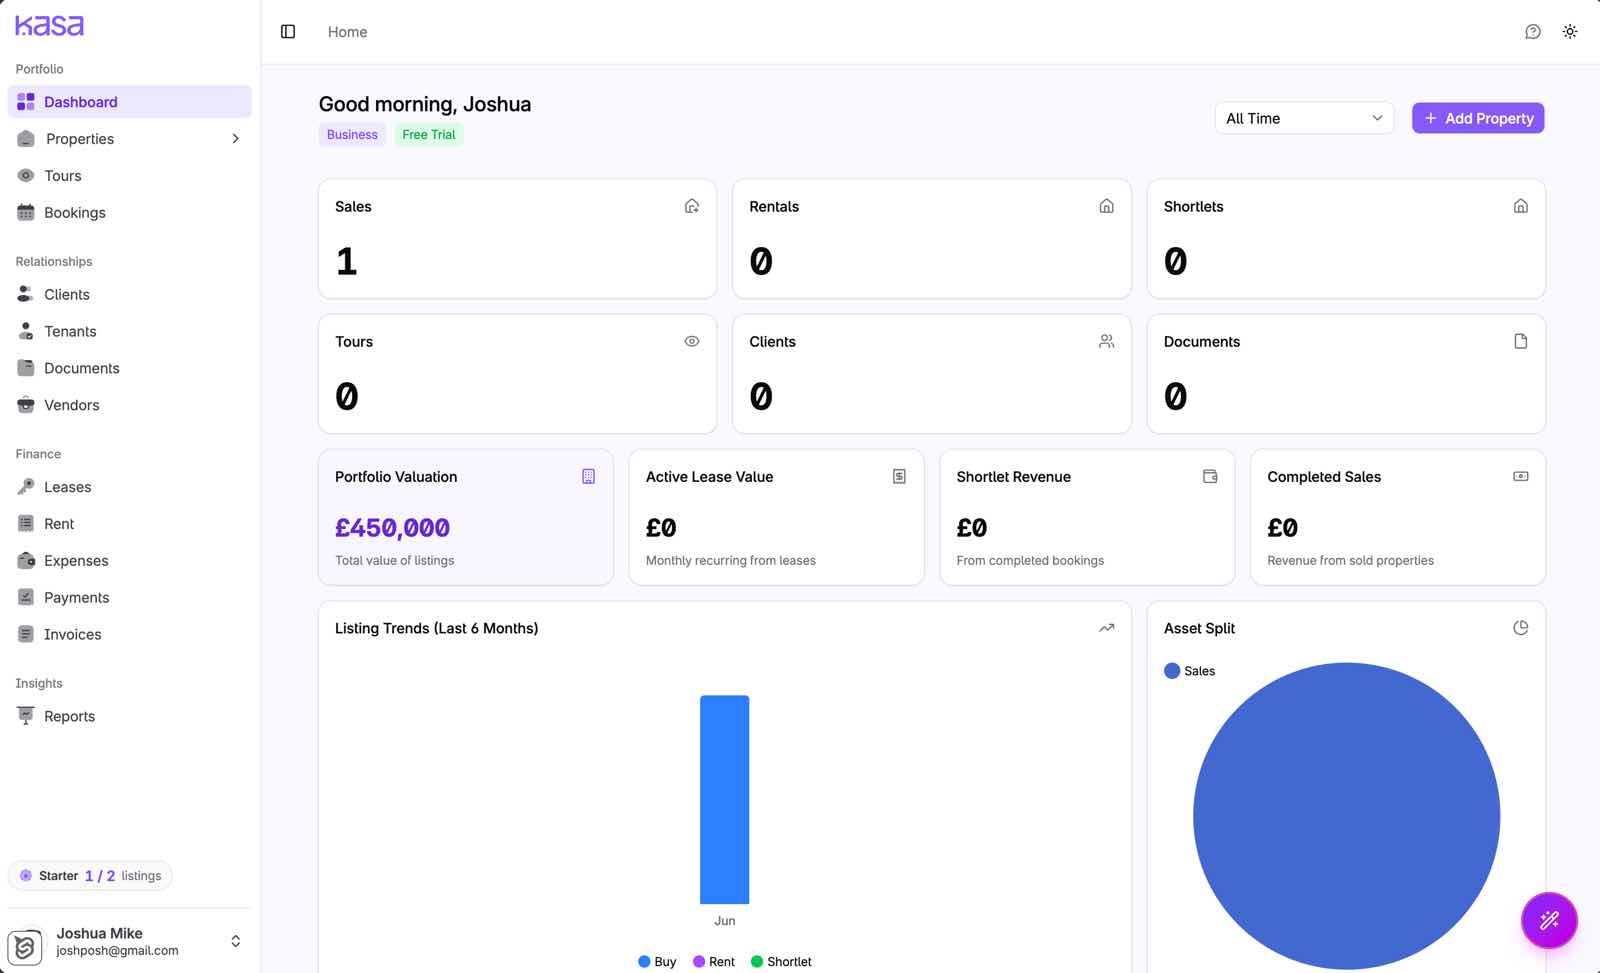Click the Rentals card house icon
1600x973 pixels.
click(x=1106, y=206)
